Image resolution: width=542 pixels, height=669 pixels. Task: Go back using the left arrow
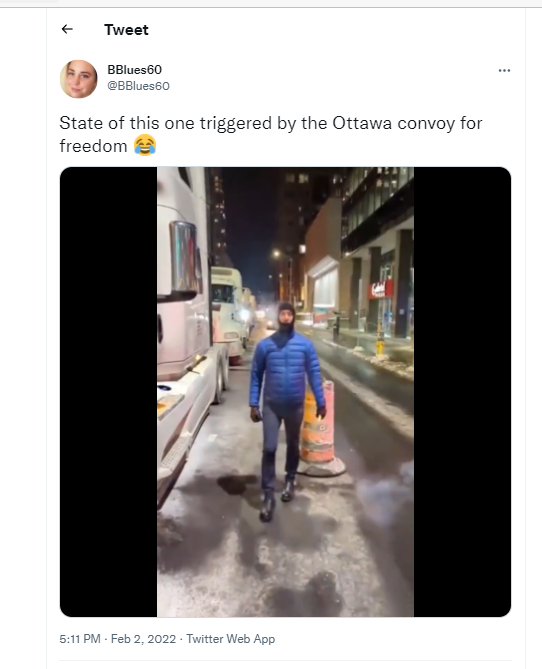point(67,29)
